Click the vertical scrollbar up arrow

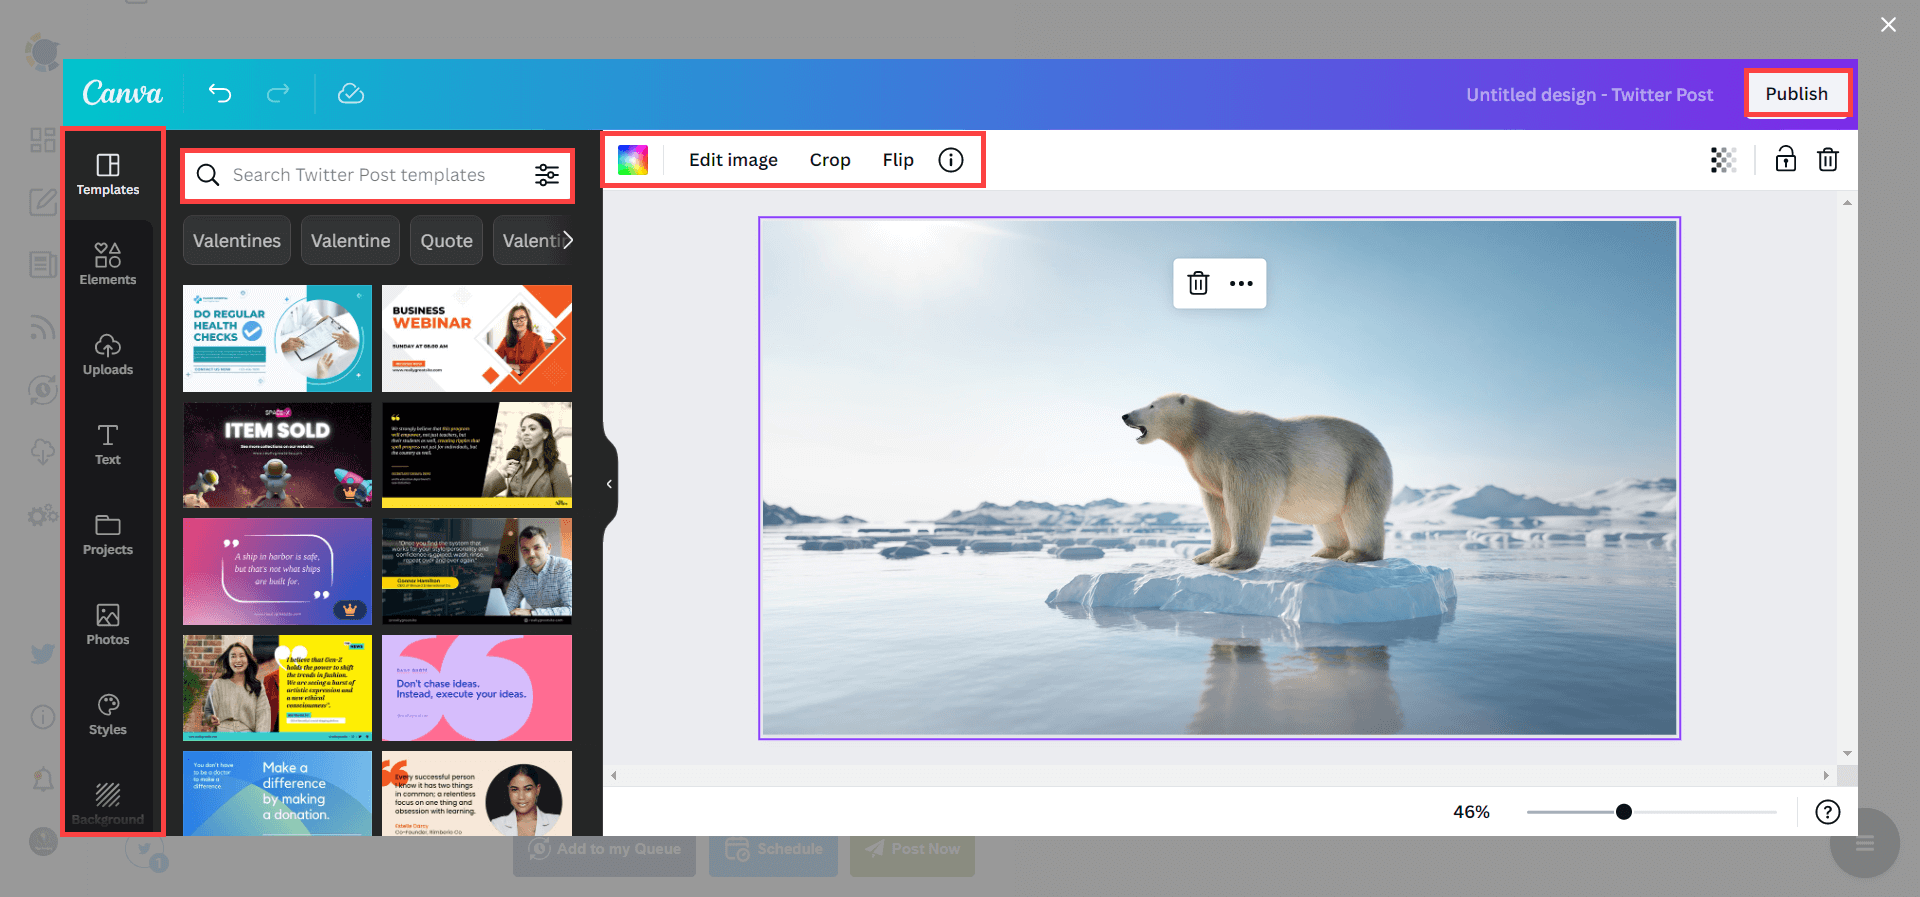(x=1847, y=204)
